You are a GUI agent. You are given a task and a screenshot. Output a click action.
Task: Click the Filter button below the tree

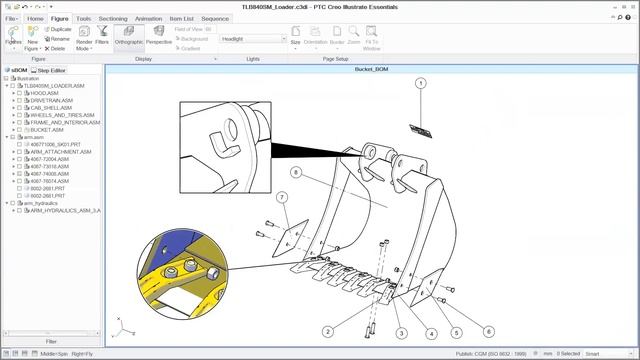coord(51,341)
